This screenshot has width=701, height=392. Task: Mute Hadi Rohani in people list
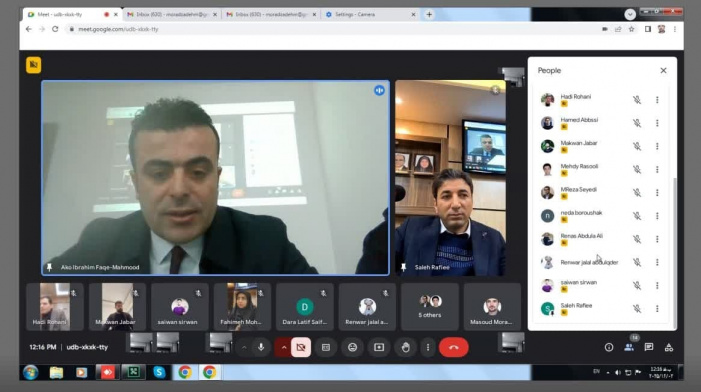[637, 100]
